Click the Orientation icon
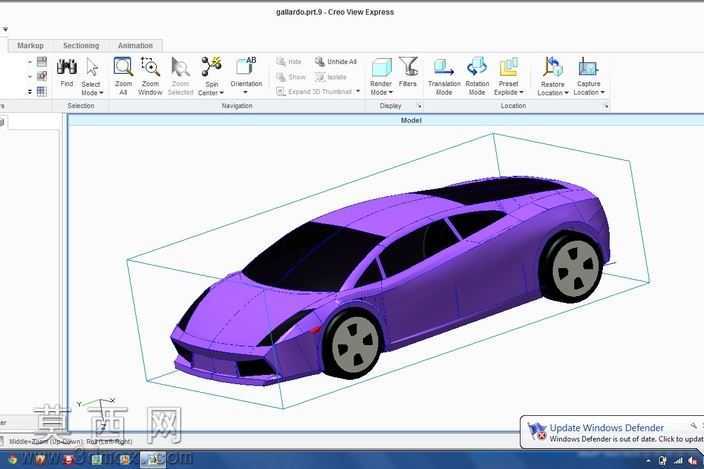704x469 pixels. [246, 66]
